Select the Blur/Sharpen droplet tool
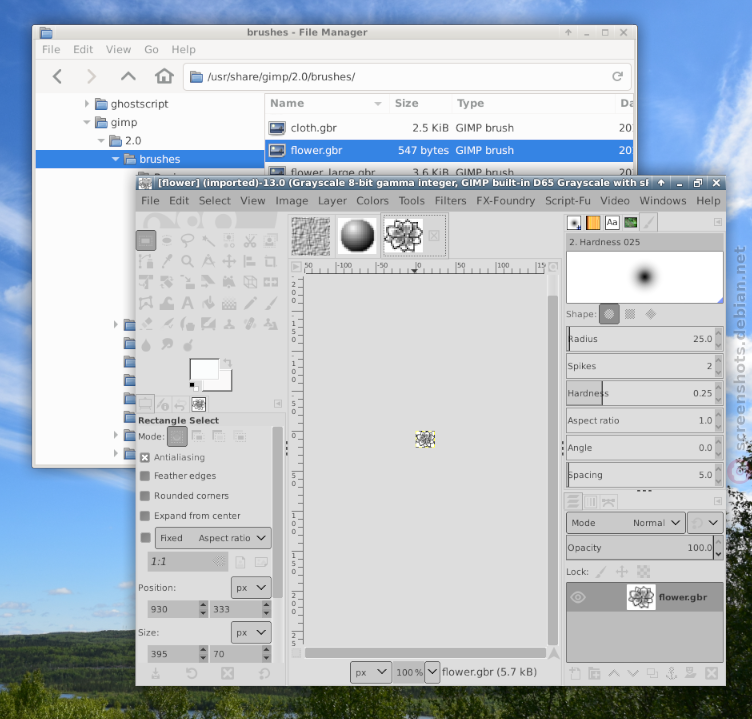This screenshot has height=719, width=752. [146, 345]
